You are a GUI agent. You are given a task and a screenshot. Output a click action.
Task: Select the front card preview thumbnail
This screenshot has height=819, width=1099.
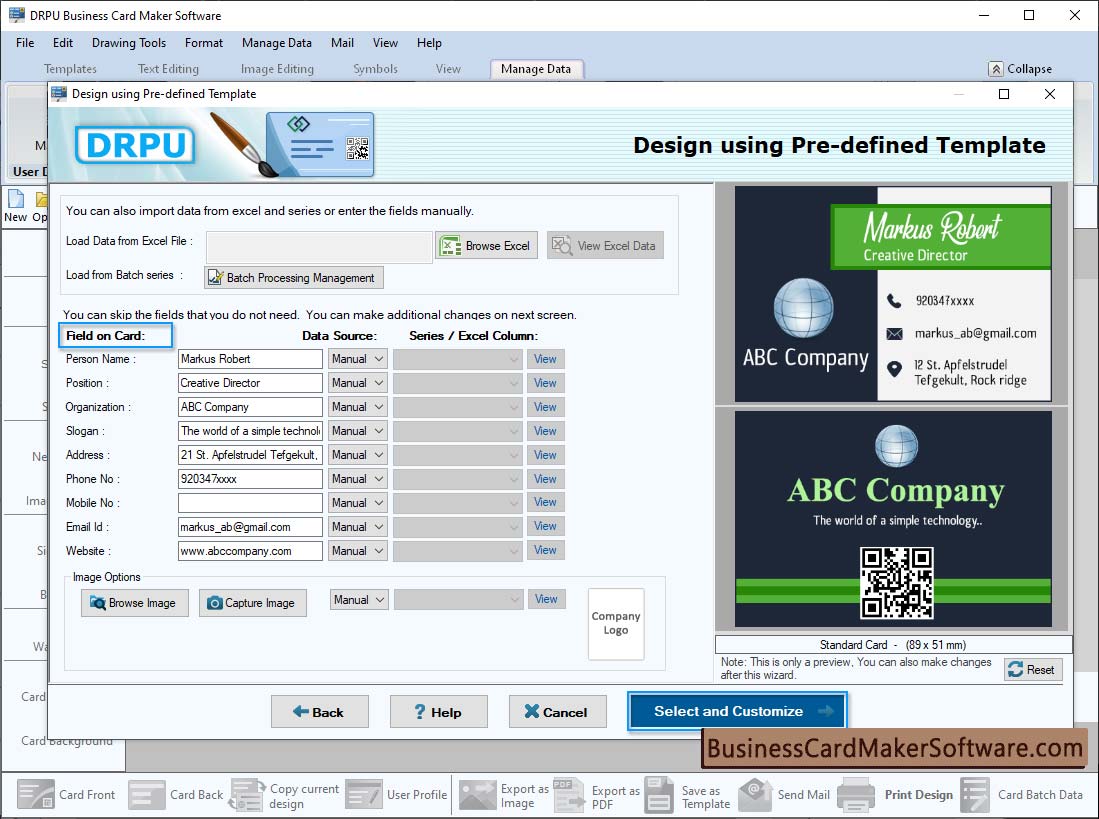[892, 294]
